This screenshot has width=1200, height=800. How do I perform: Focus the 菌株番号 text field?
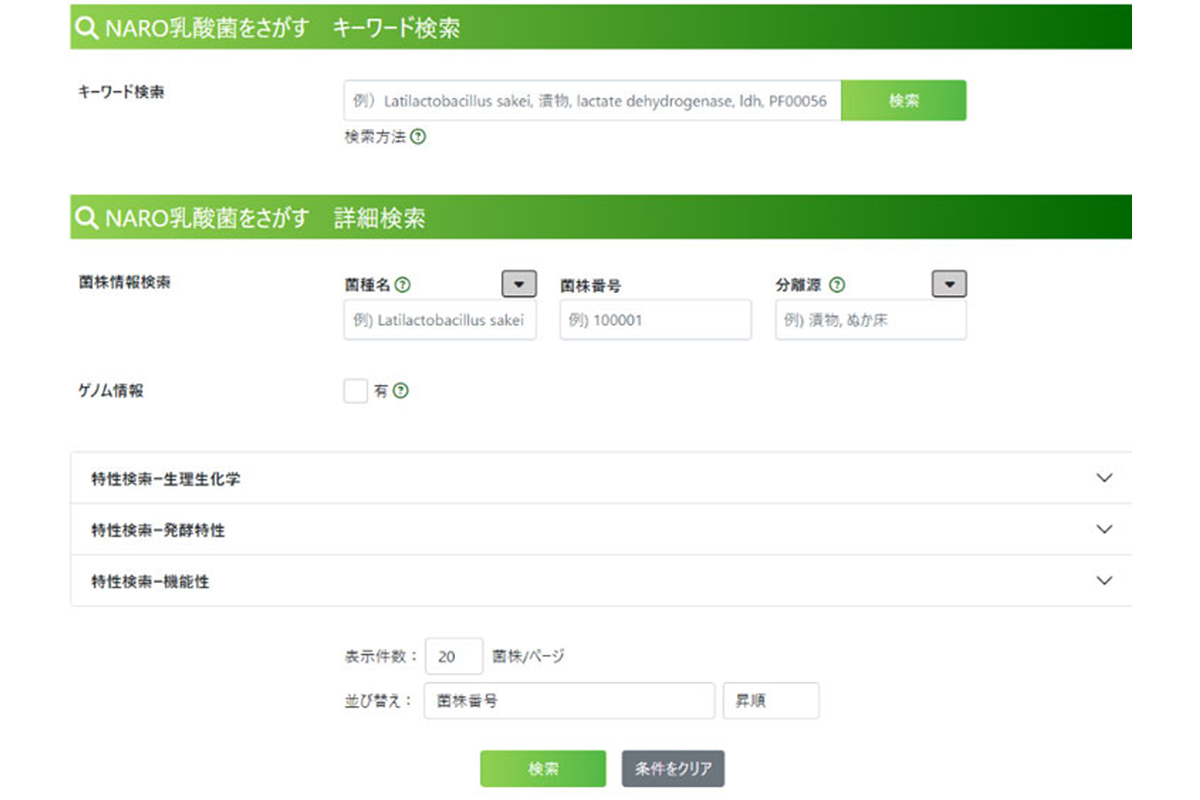655,321
